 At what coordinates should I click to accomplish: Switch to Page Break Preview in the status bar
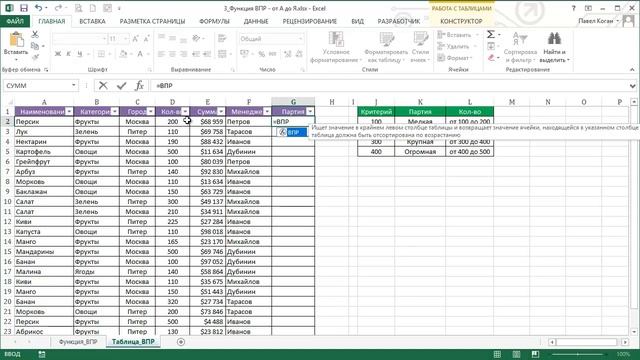(535, 354)
